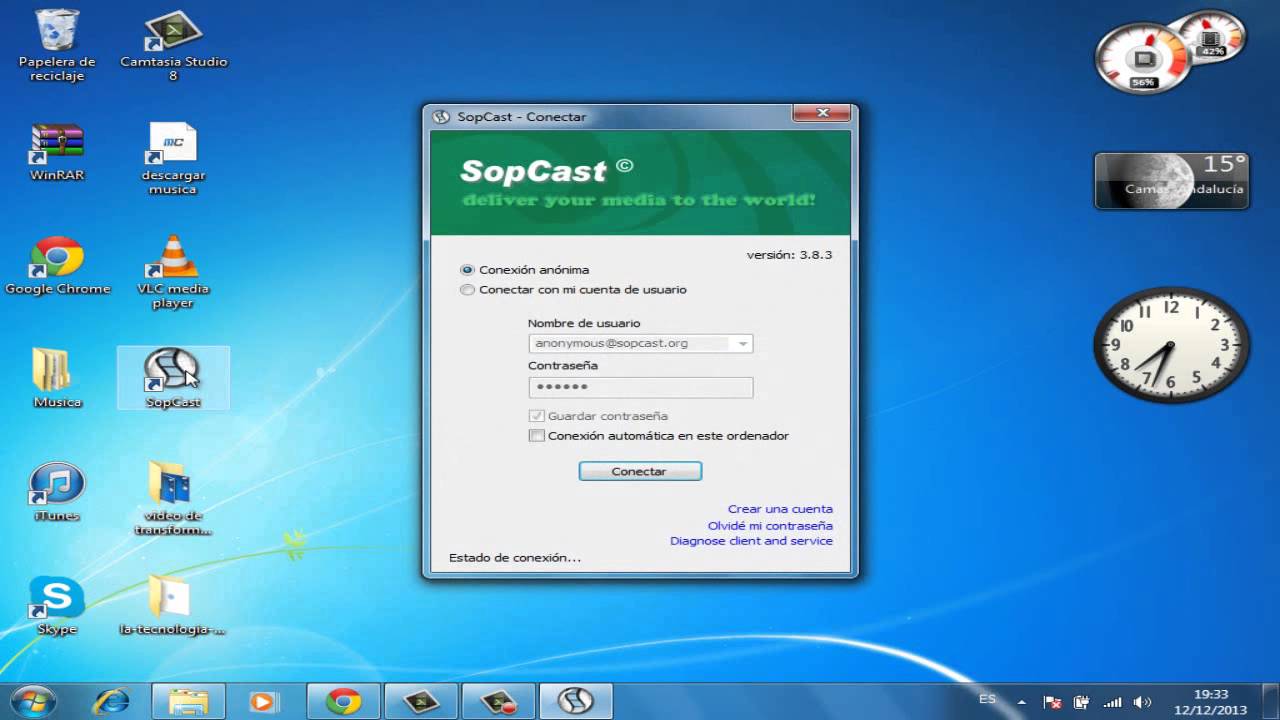Close the SopCast Conectar window

tap(822, 113)
